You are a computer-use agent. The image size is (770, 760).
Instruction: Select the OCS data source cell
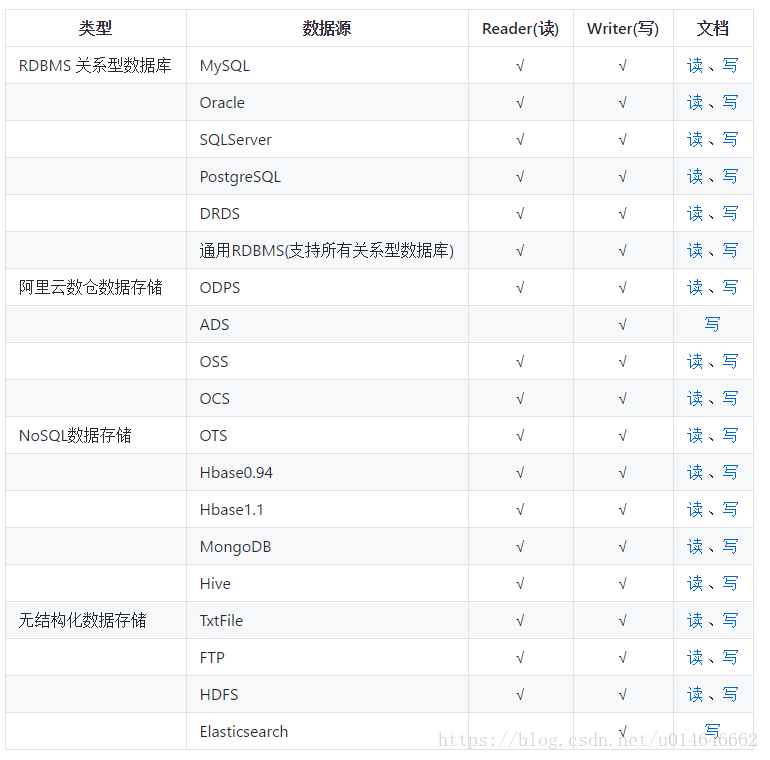tap(327, 398)
